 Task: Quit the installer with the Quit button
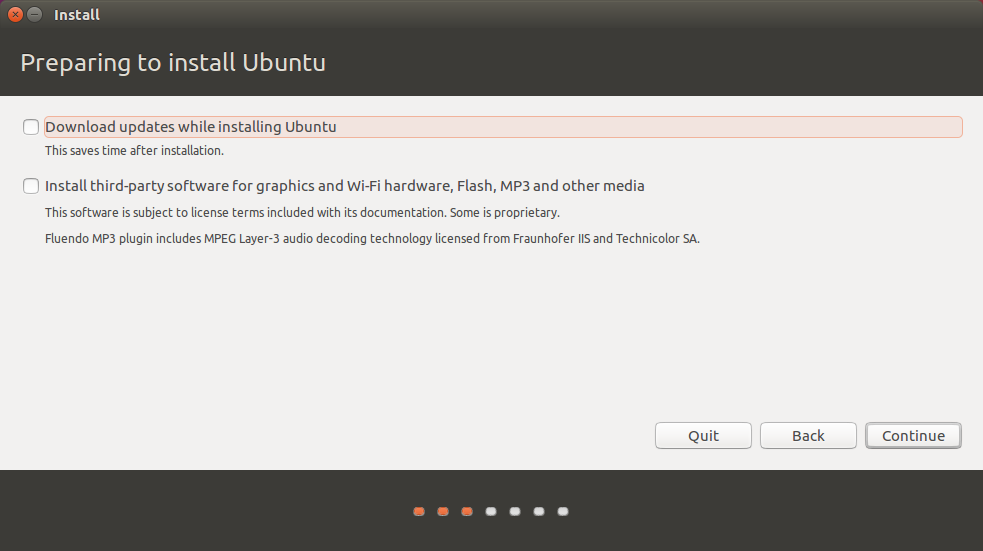[703, 436]
